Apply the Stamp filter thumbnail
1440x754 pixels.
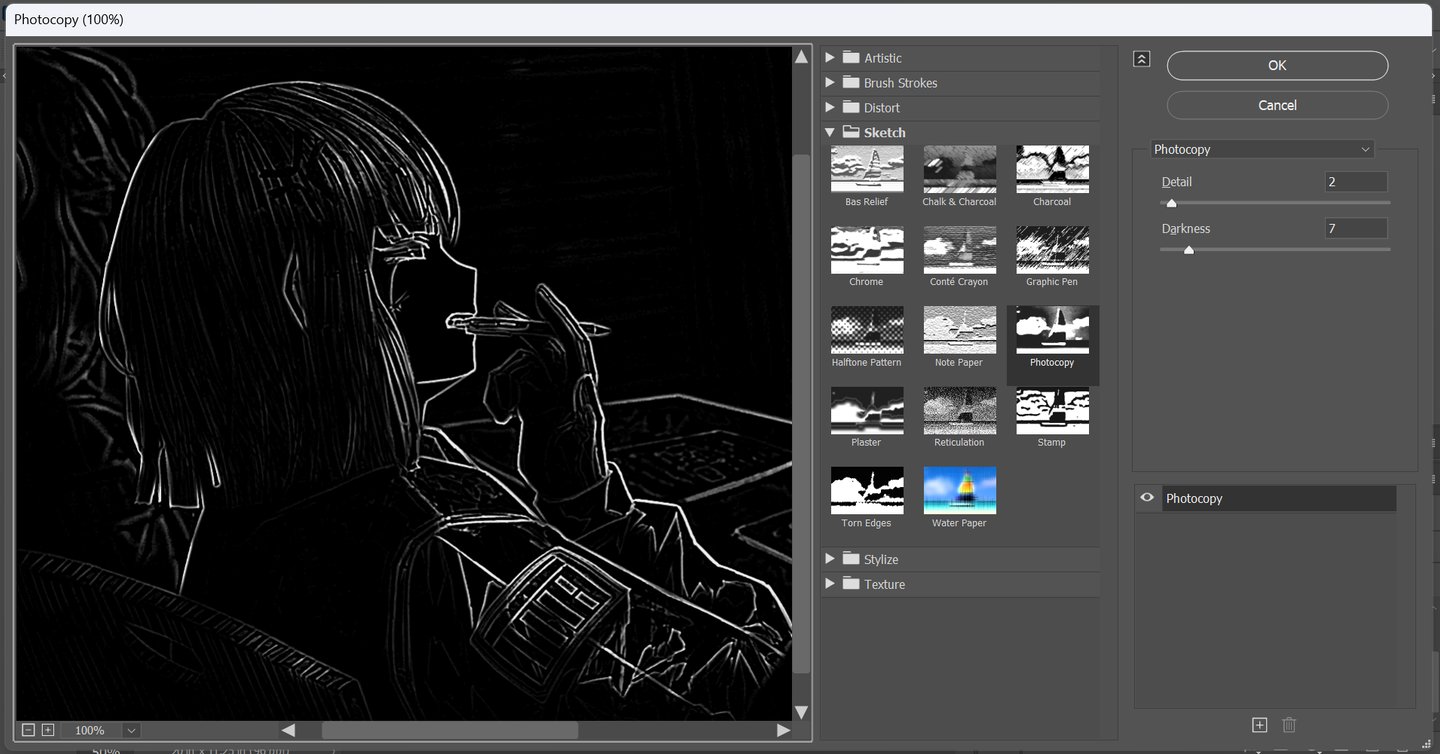(1052, 410)
